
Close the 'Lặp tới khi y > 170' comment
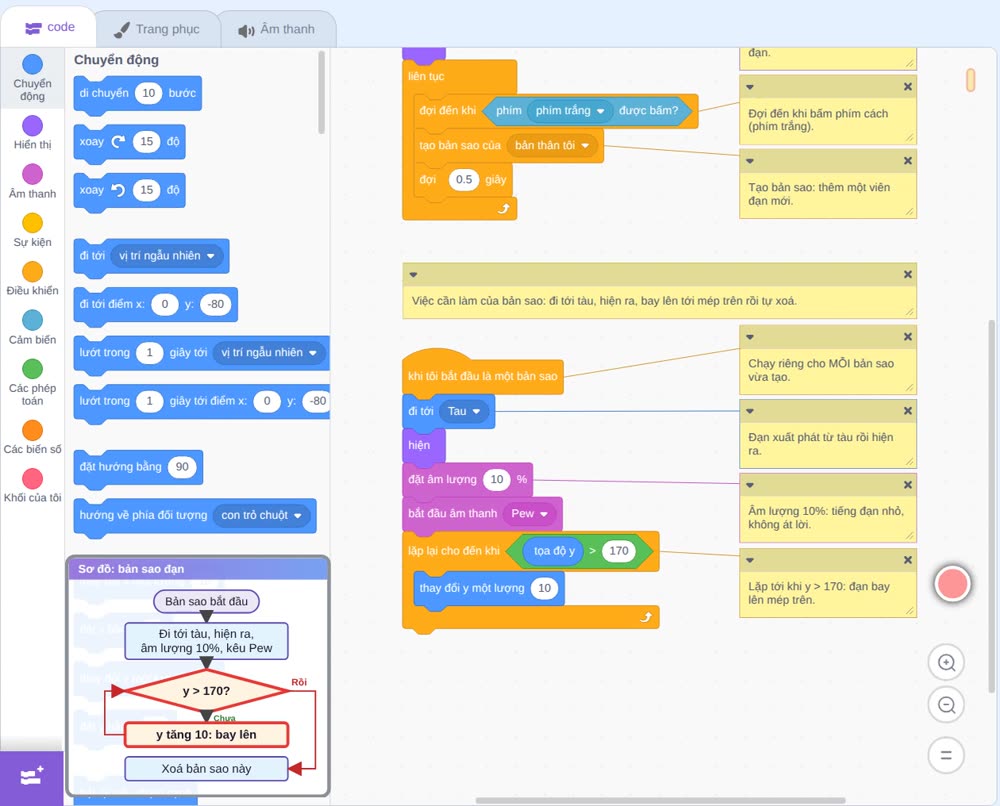click(908, 560)
